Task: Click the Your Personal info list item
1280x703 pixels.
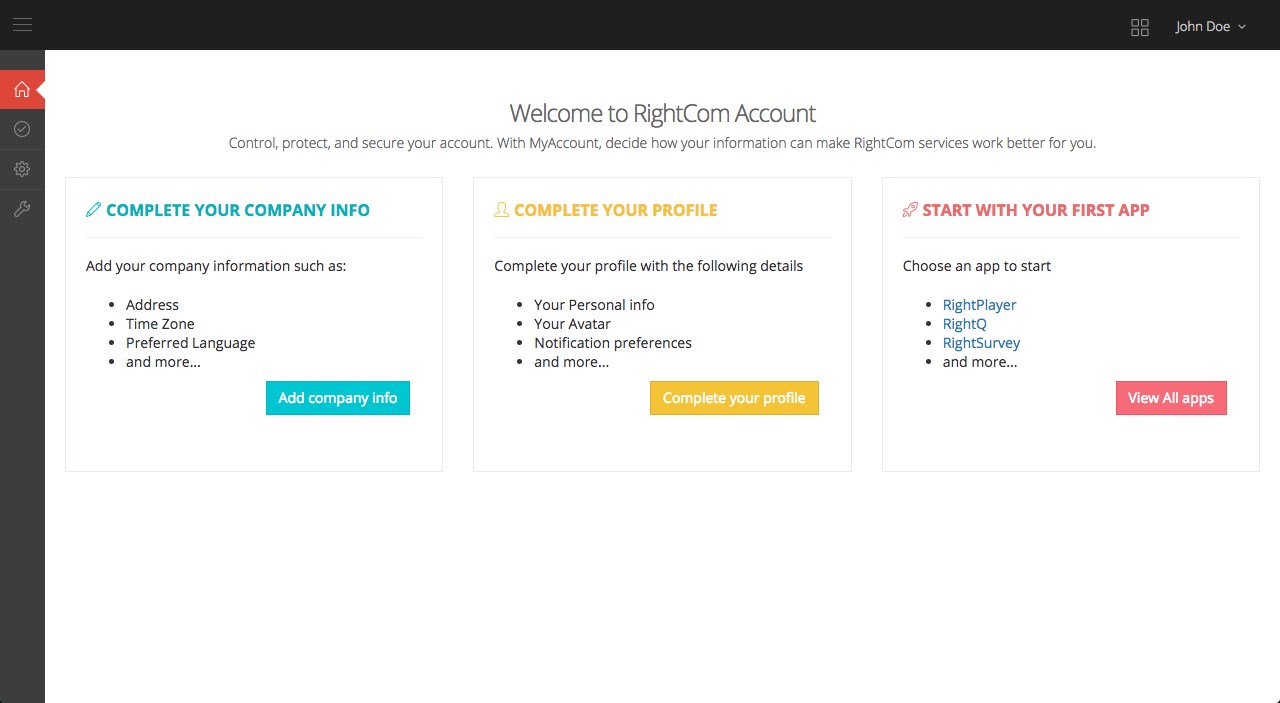Action: click(x=594, y=305)
